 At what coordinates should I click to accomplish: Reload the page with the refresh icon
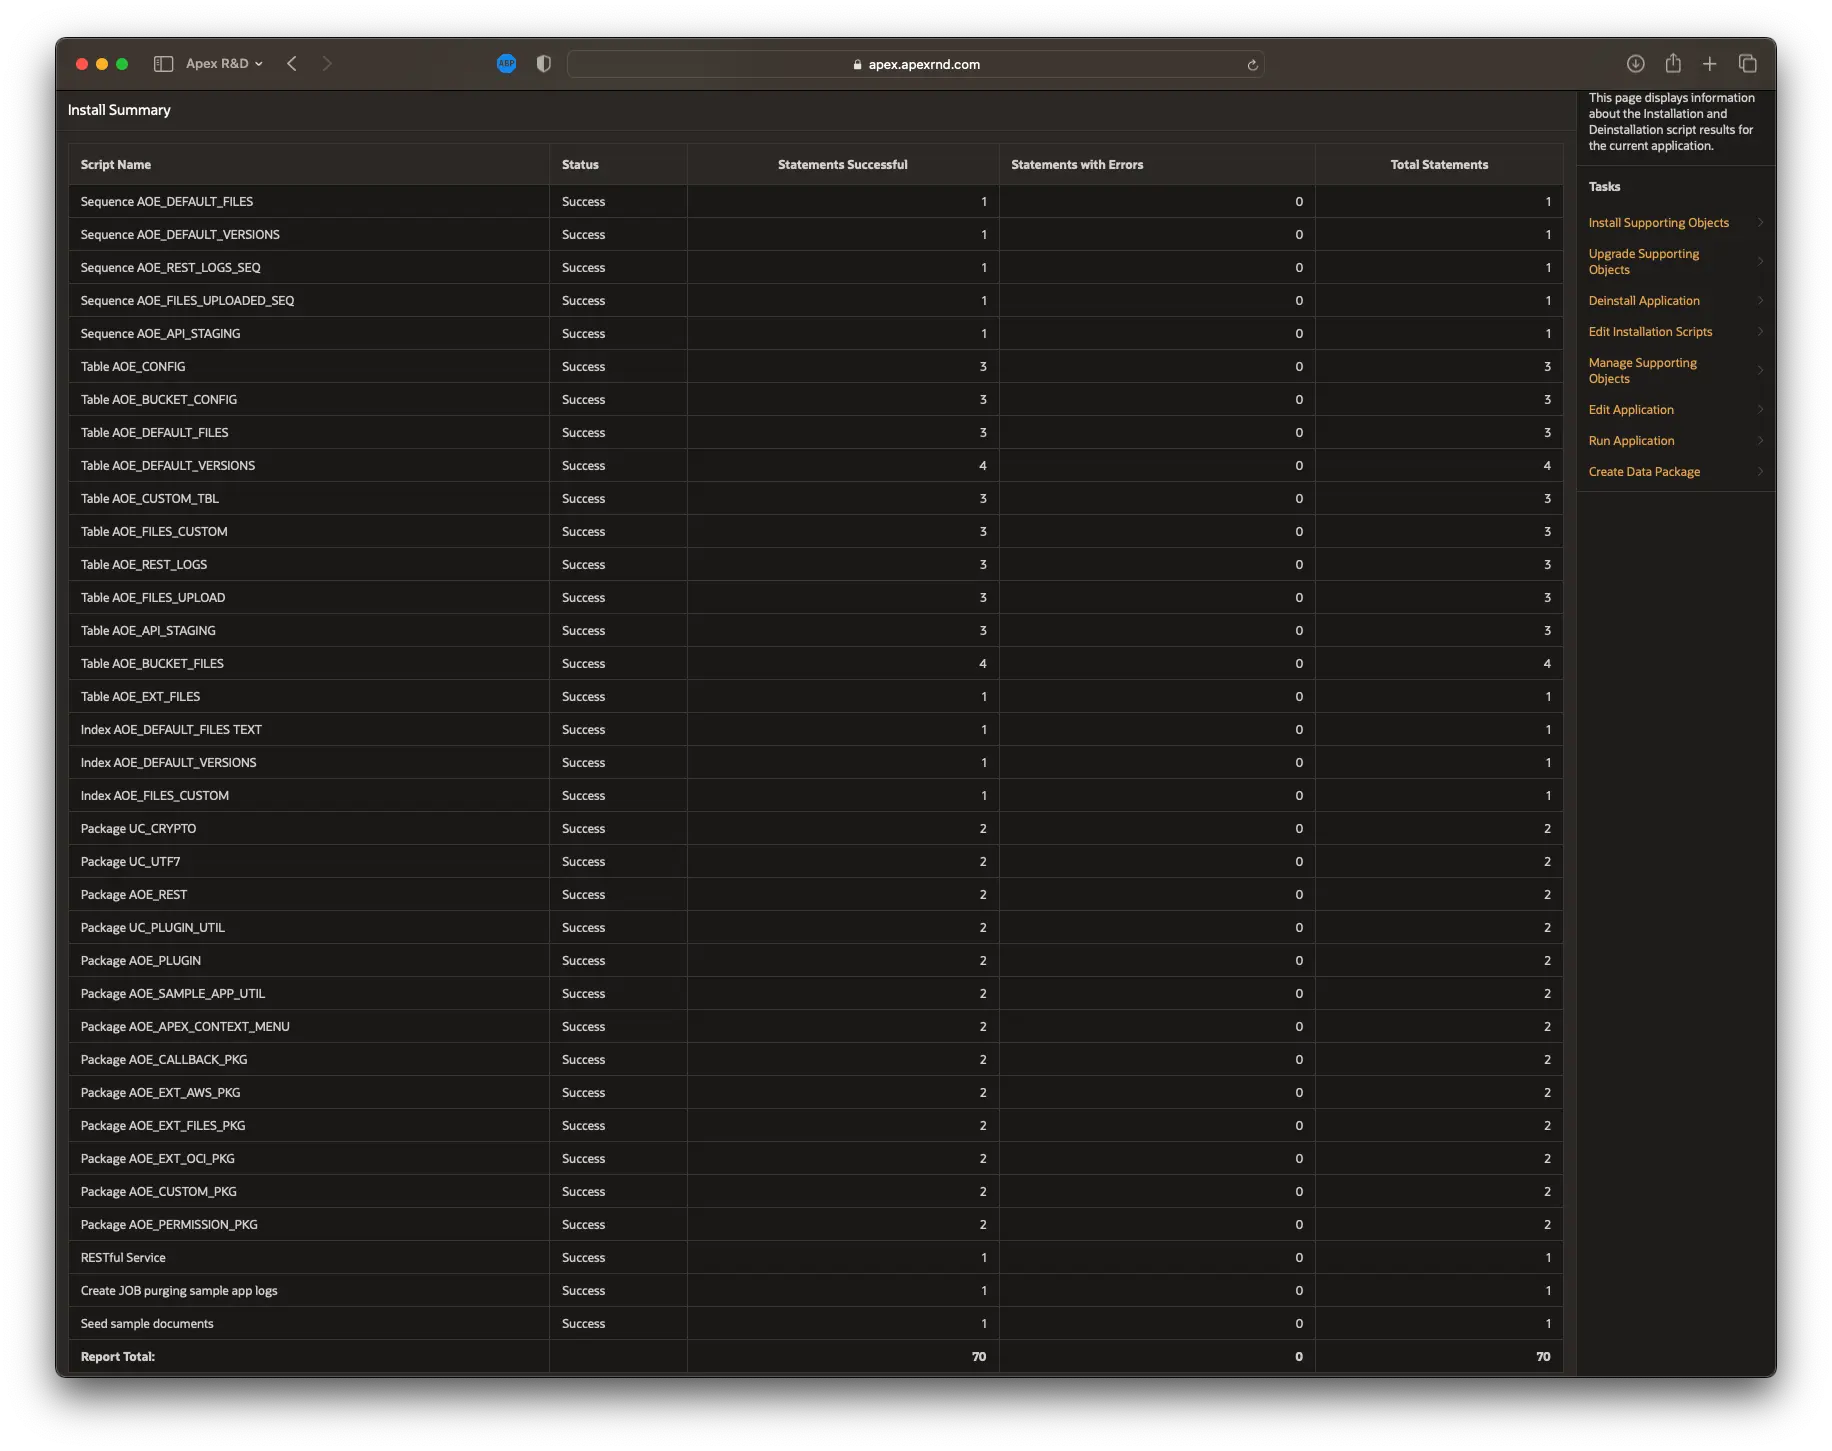click(x=1252, y=65)
